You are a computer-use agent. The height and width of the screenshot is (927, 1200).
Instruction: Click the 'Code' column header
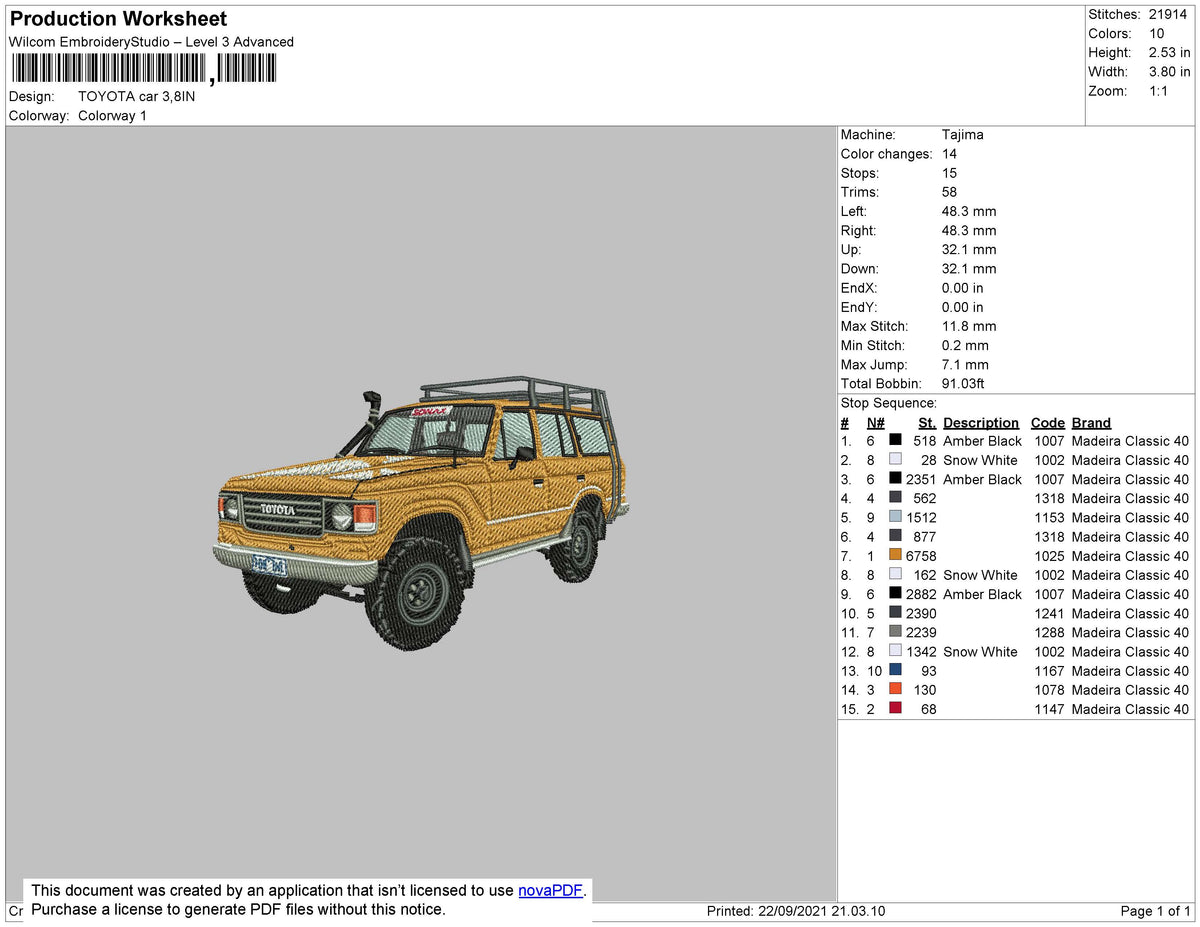click(x=1048, y=423)
